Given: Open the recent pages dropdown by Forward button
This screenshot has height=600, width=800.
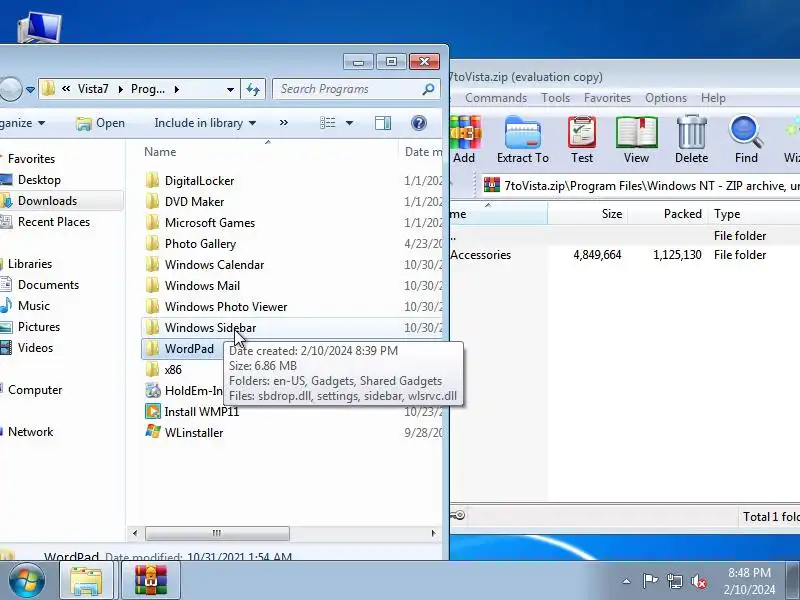Looking at the screenshot, I should (x=30, y=90).
